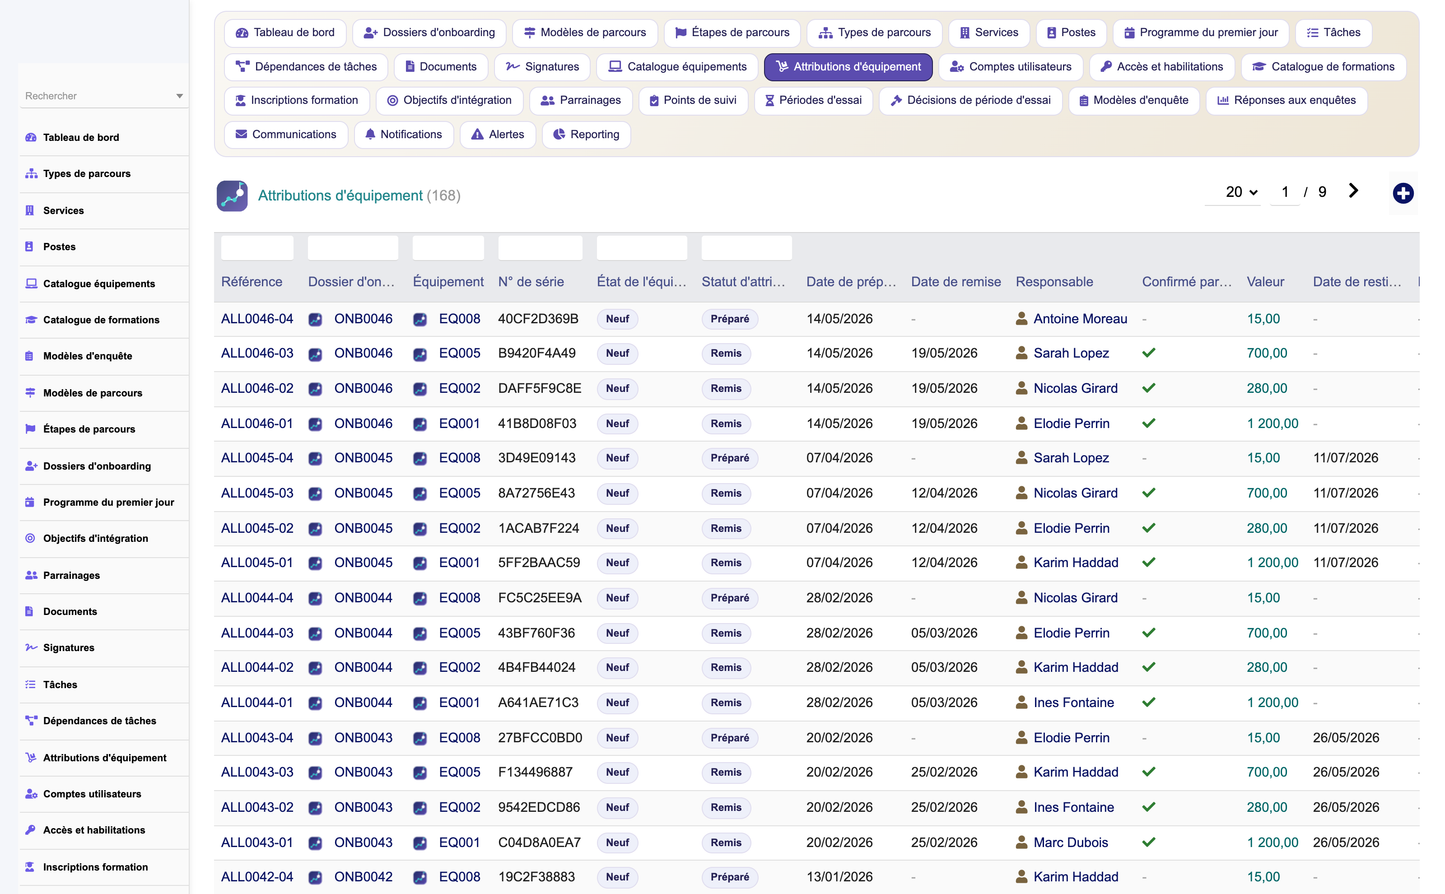Open Ines Fontaine link in ALL0044-01 row
Screen dimensions: 1445x894
click(x=1074, y=703)
